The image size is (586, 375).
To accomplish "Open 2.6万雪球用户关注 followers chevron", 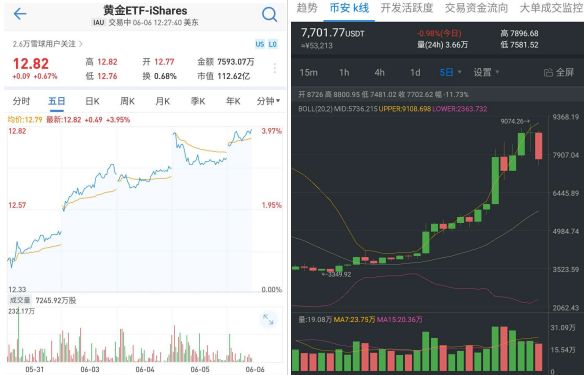I will pyautogui.click(x=47, y=44).
